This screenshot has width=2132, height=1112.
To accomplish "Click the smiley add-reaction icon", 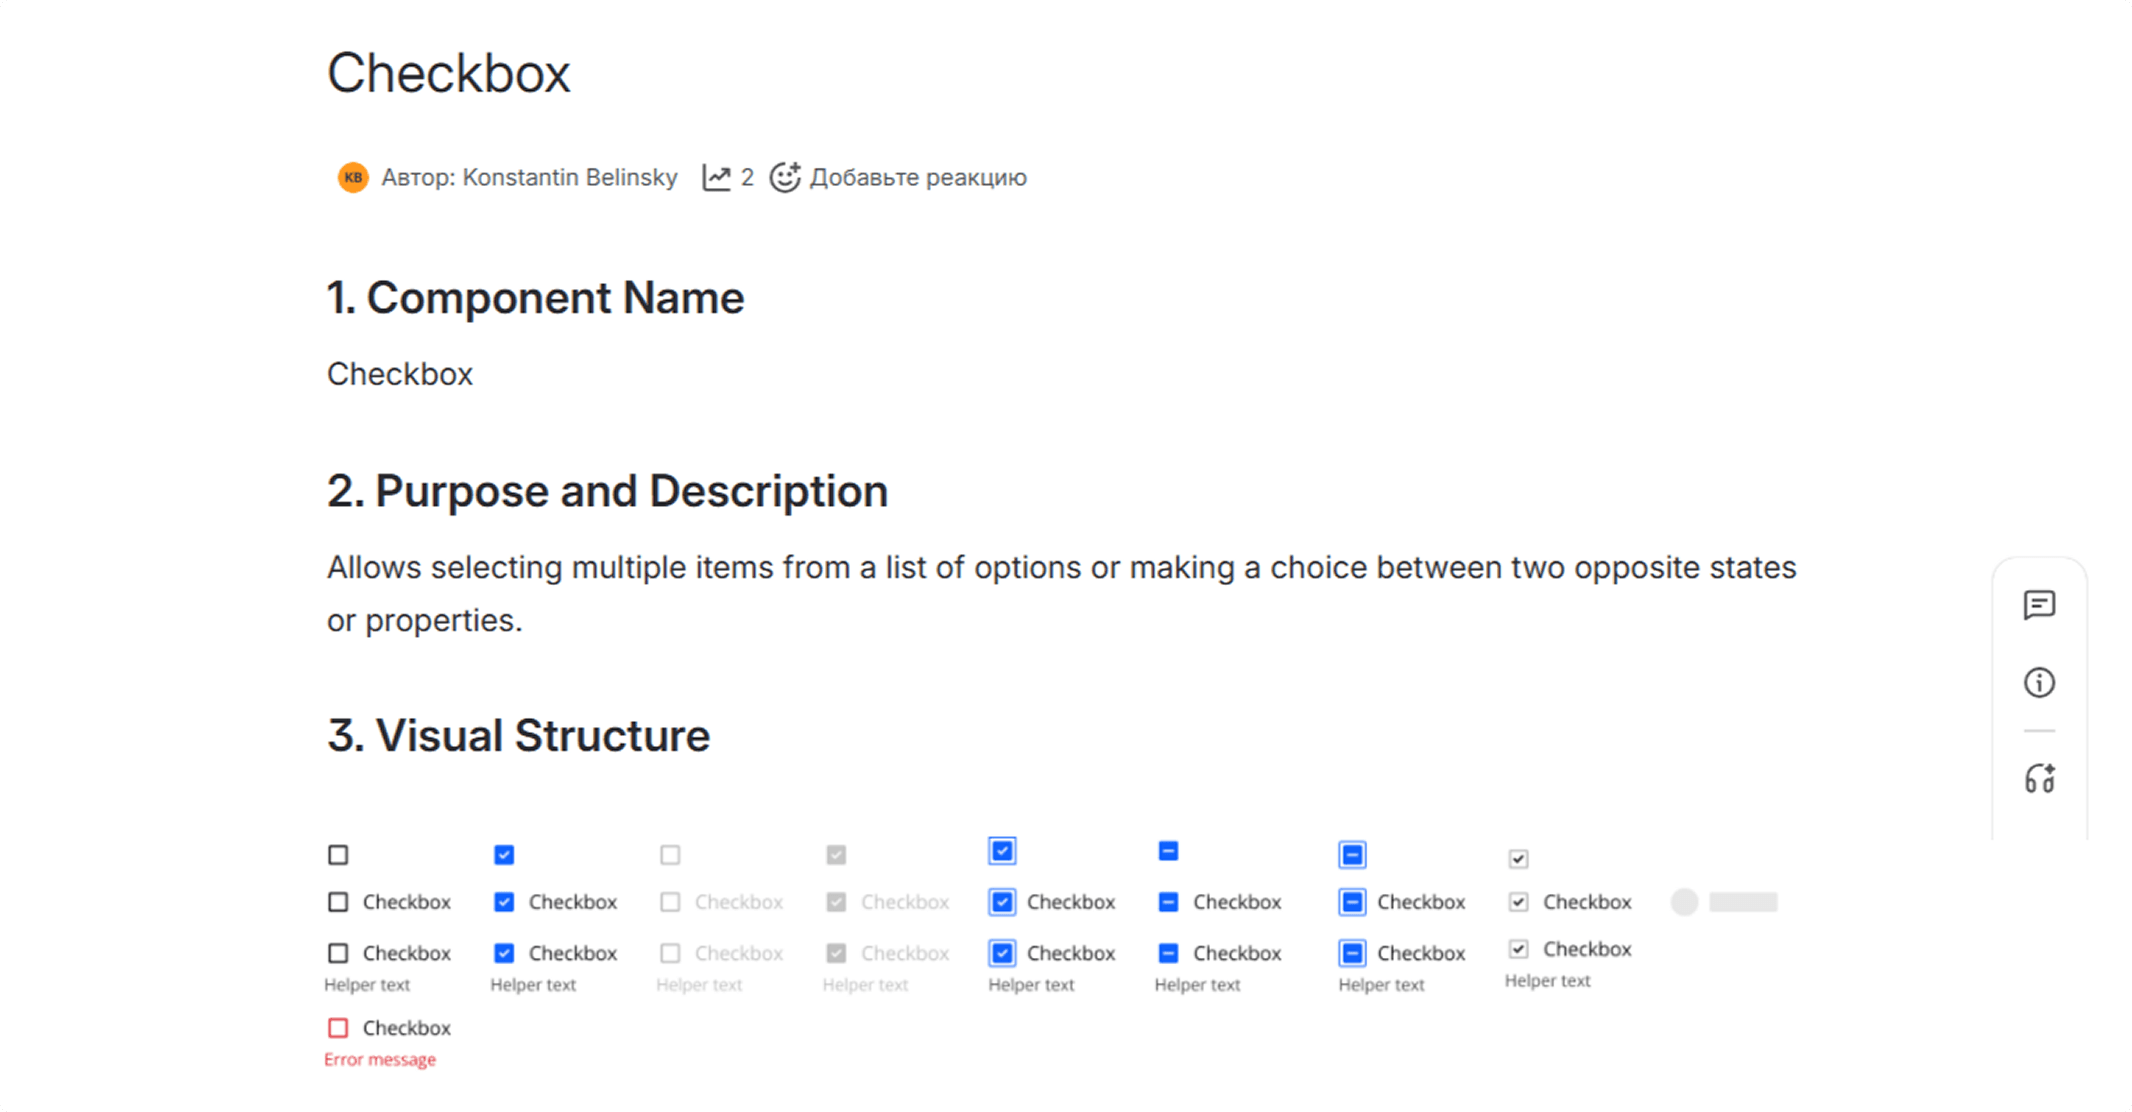I will pos(785,177).
